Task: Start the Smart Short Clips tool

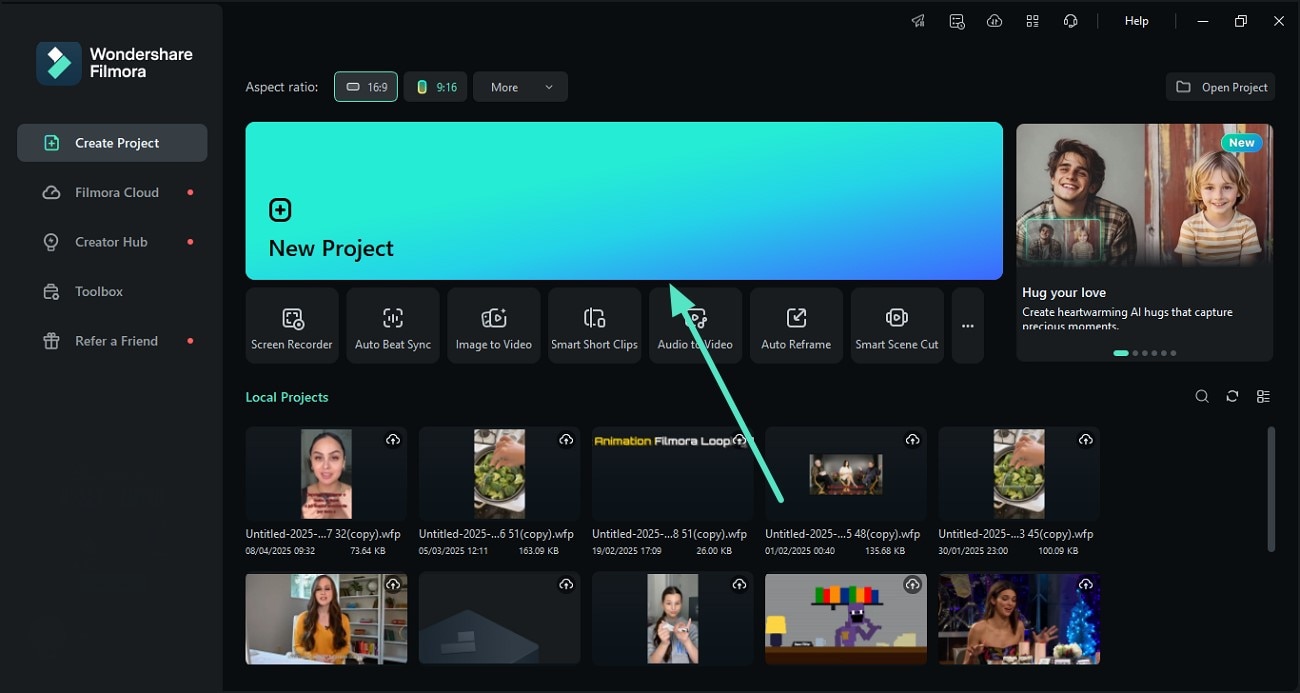Action: coord(594,325)
